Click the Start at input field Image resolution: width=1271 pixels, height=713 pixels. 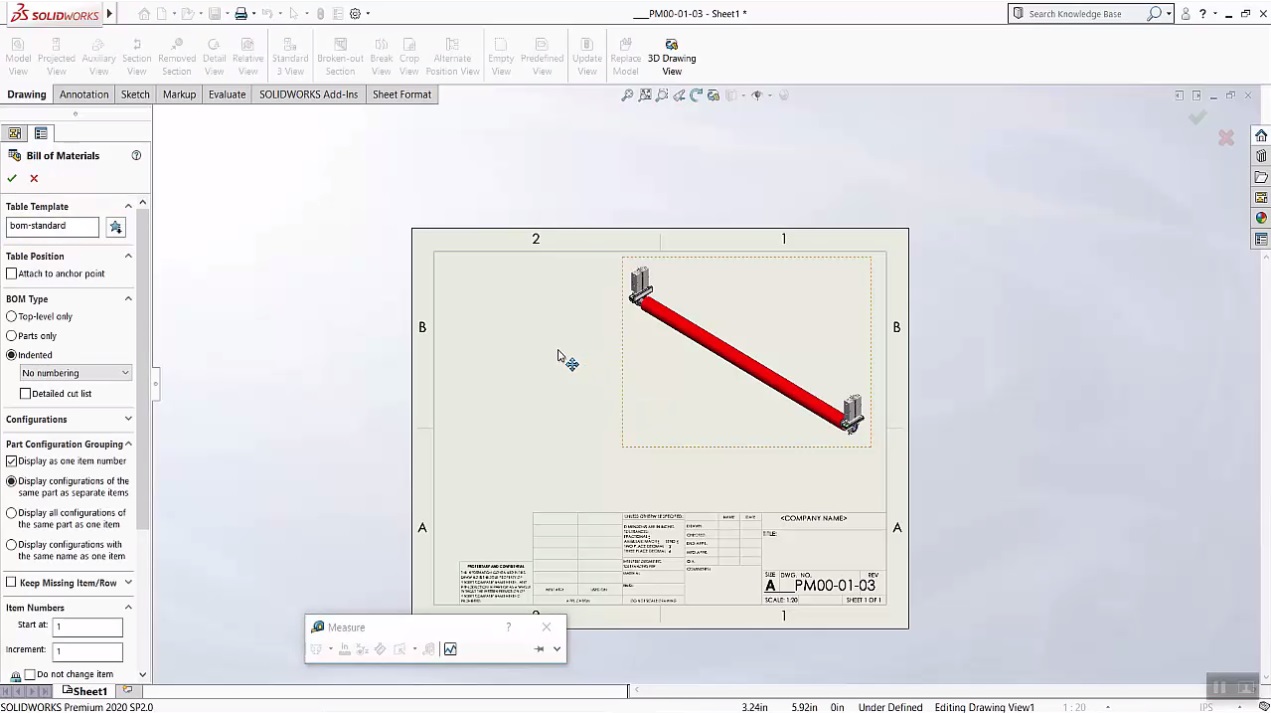88,627
